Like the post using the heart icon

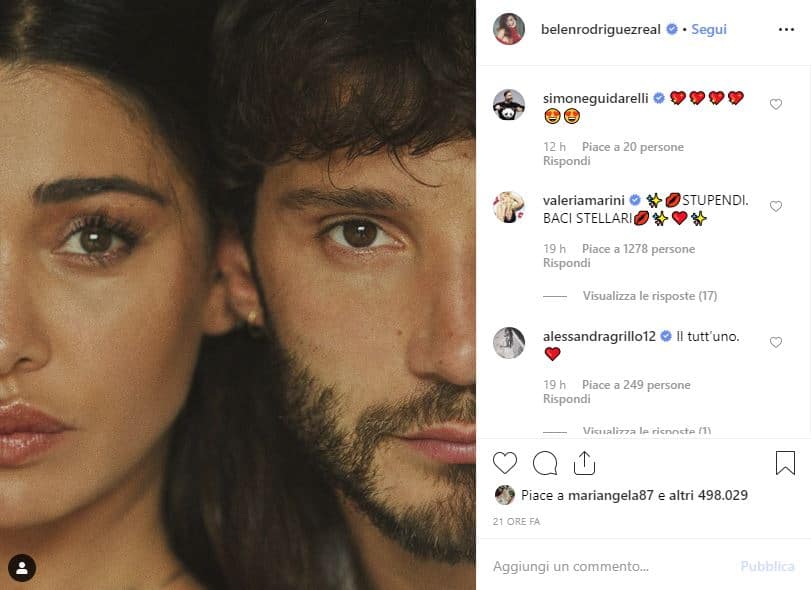coord(506,463)
